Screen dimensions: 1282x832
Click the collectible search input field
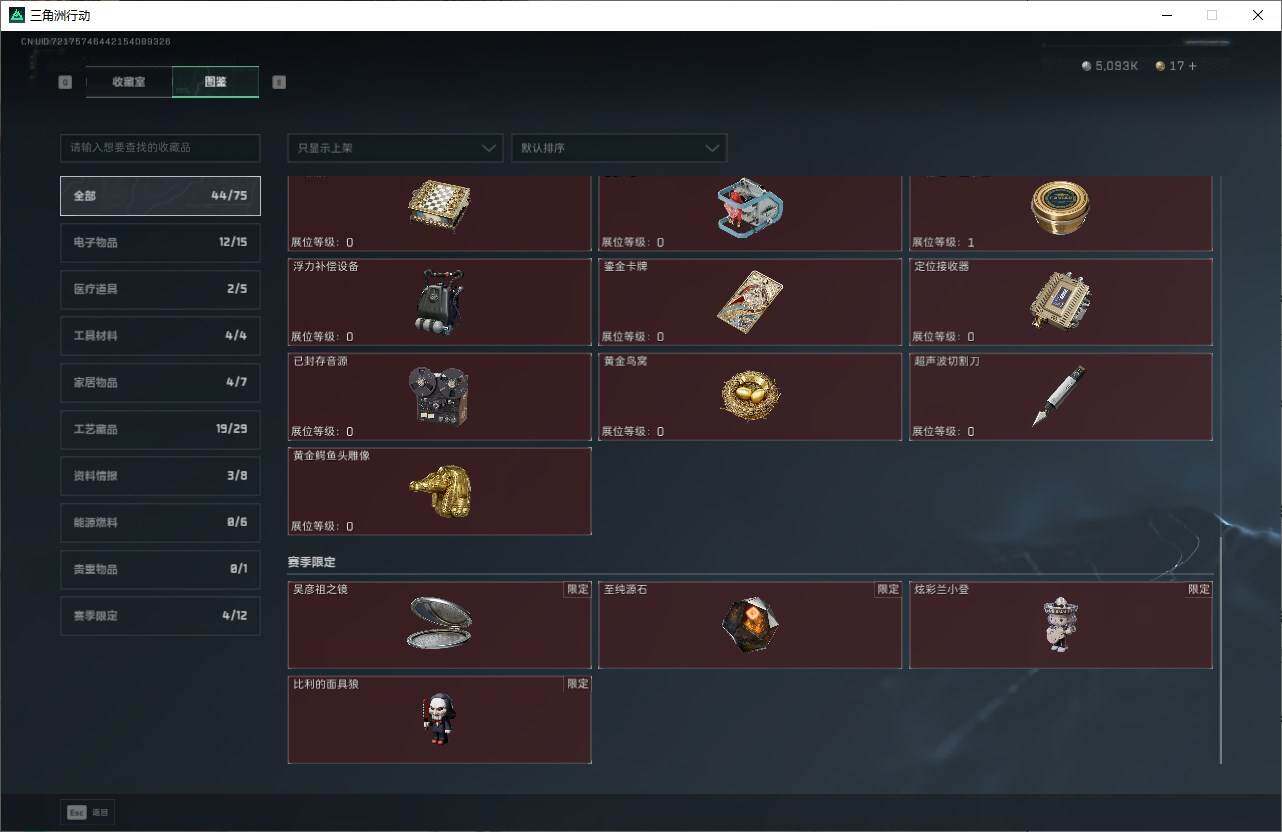(160, 148)
